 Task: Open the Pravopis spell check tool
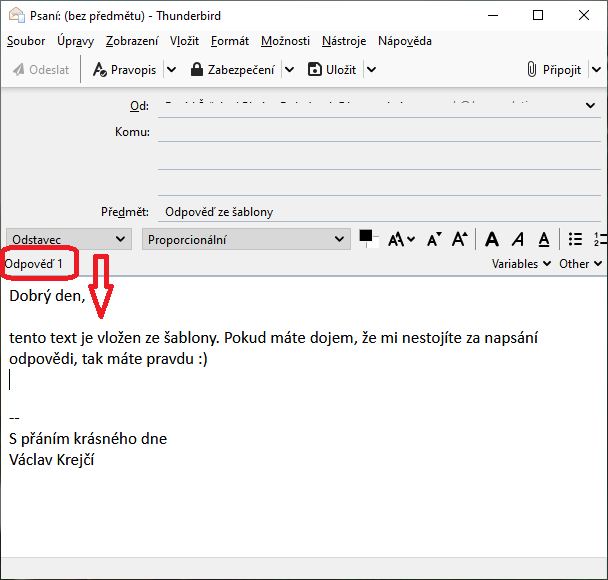coord(124,70)
